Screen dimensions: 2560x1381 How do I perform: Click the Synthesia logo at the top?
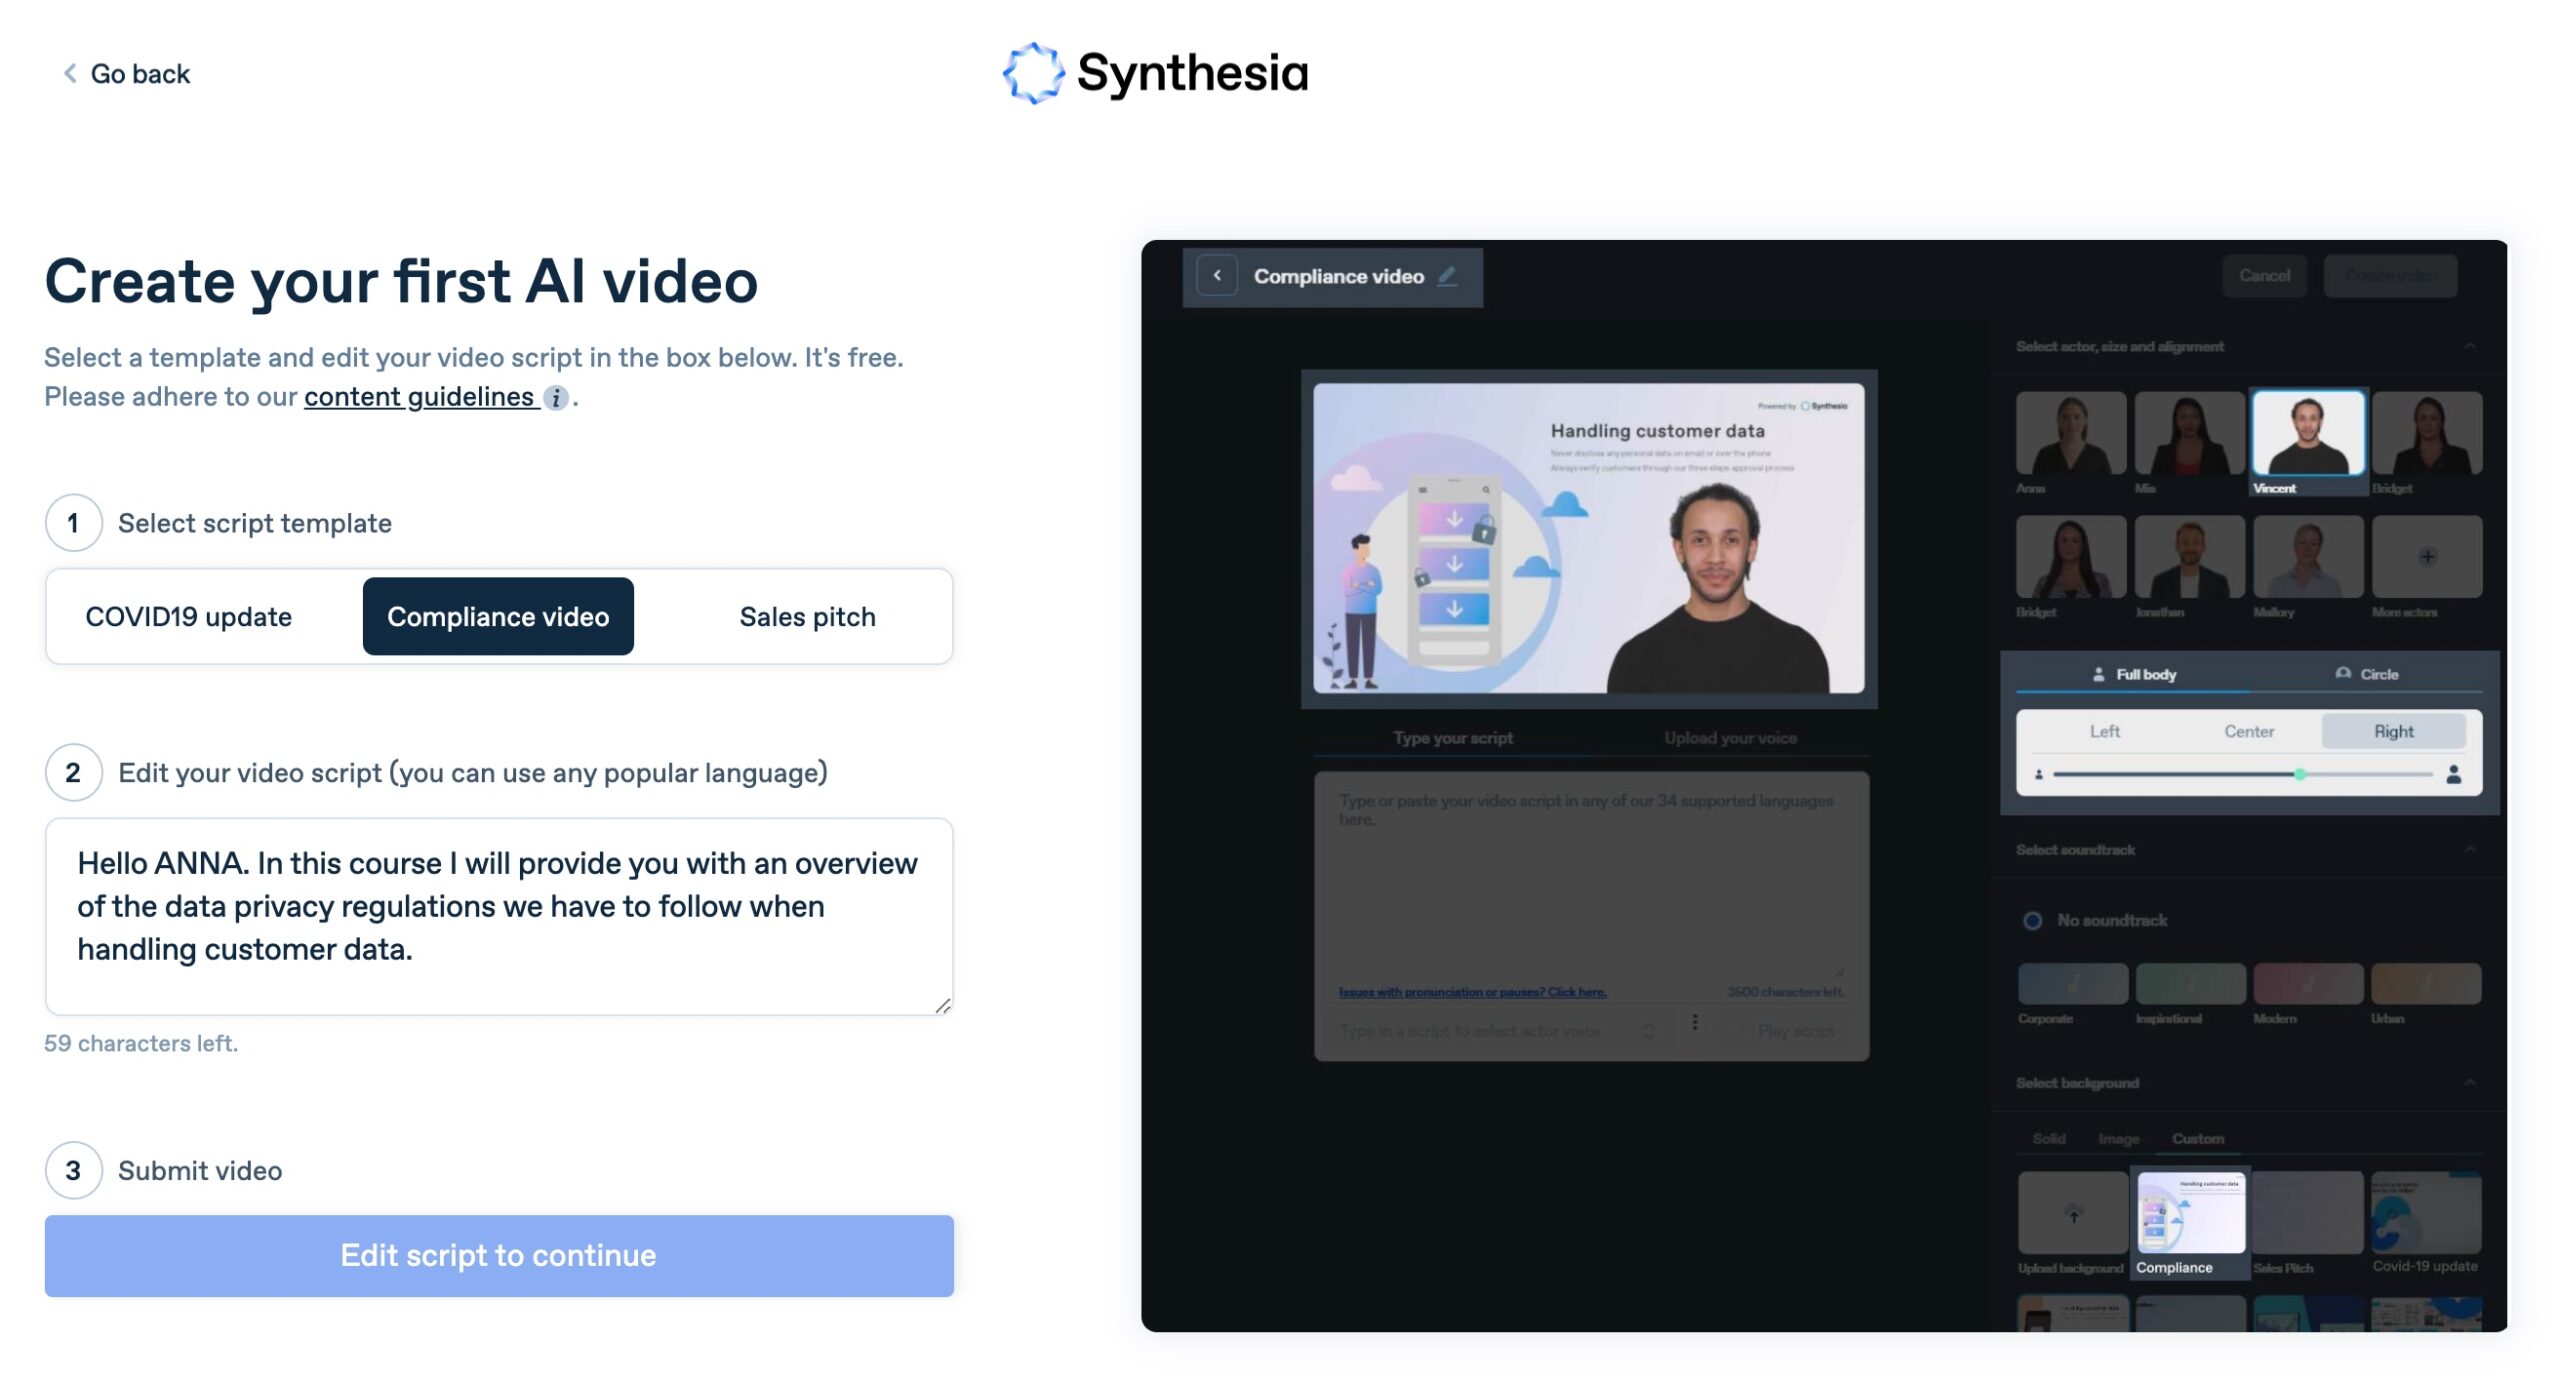coord(1155,73)
